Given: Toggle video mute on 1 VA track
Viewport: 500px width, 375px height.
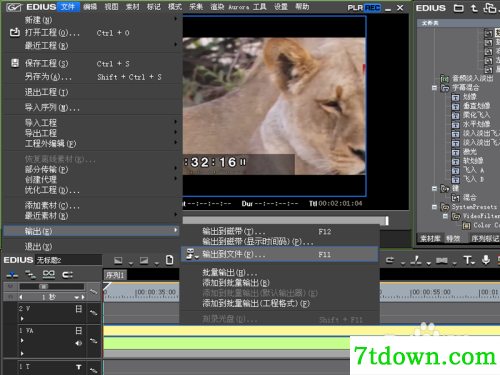Looking at the screenshot, I should (x=79, y=330).
